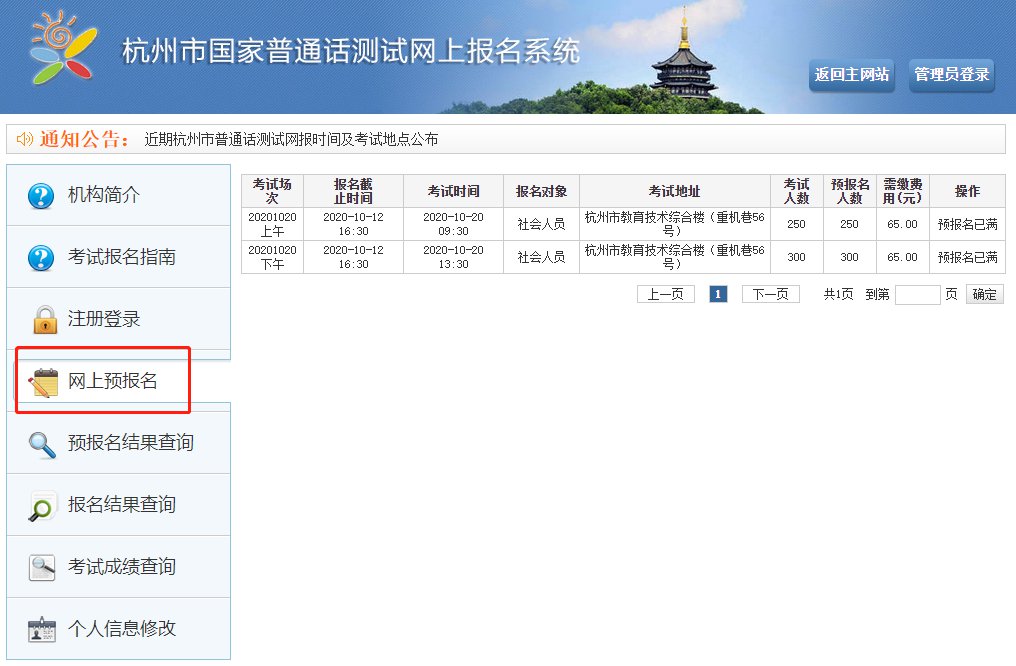
Task: Click the question mark icon next to 机构简介
Action: 41,195
